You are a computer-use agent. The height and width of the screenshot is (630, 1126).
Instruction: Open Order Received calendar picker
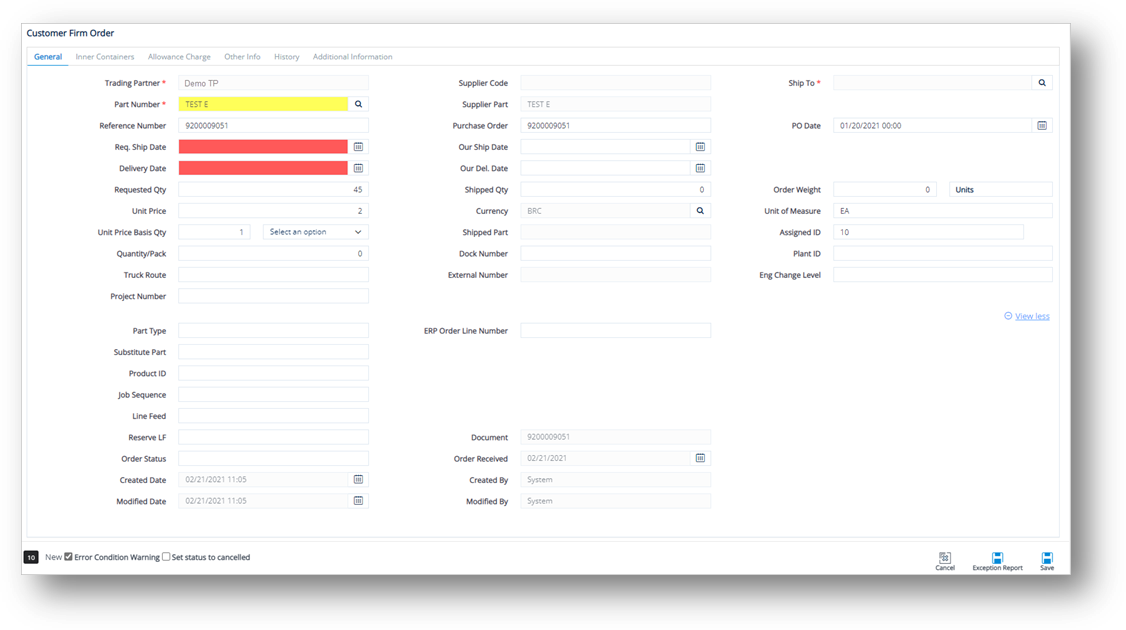[700, 458]
